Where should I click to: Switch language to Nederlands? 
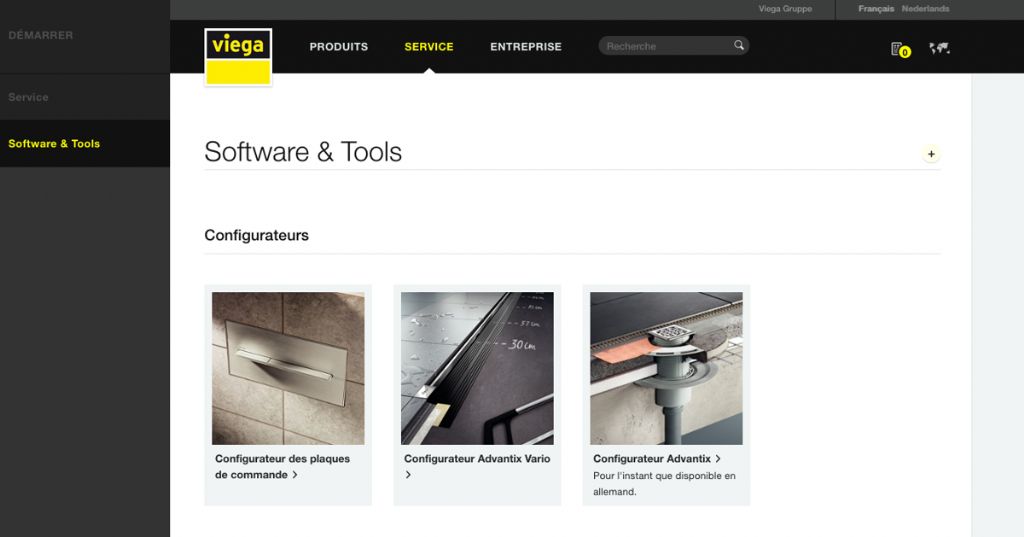pyautogui.click(x=925, y=9)
